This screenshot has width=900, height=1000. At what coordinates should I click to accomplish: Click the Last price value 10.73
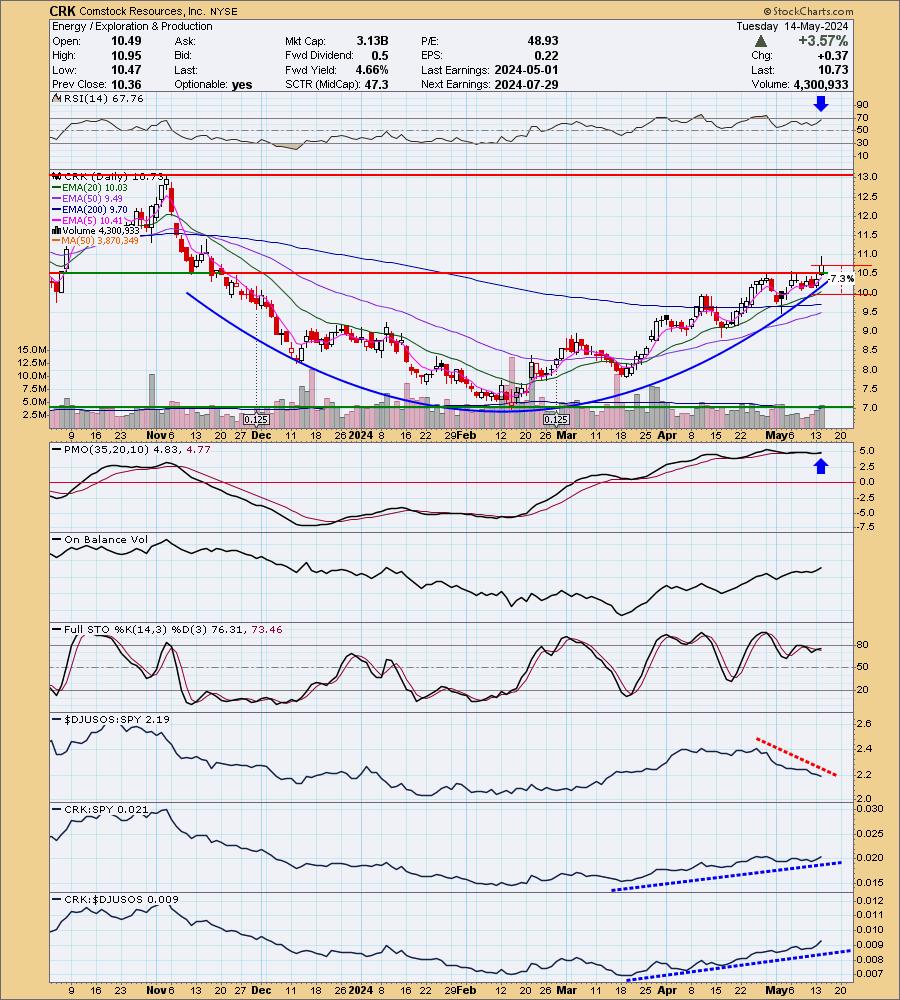click(833, 70)
